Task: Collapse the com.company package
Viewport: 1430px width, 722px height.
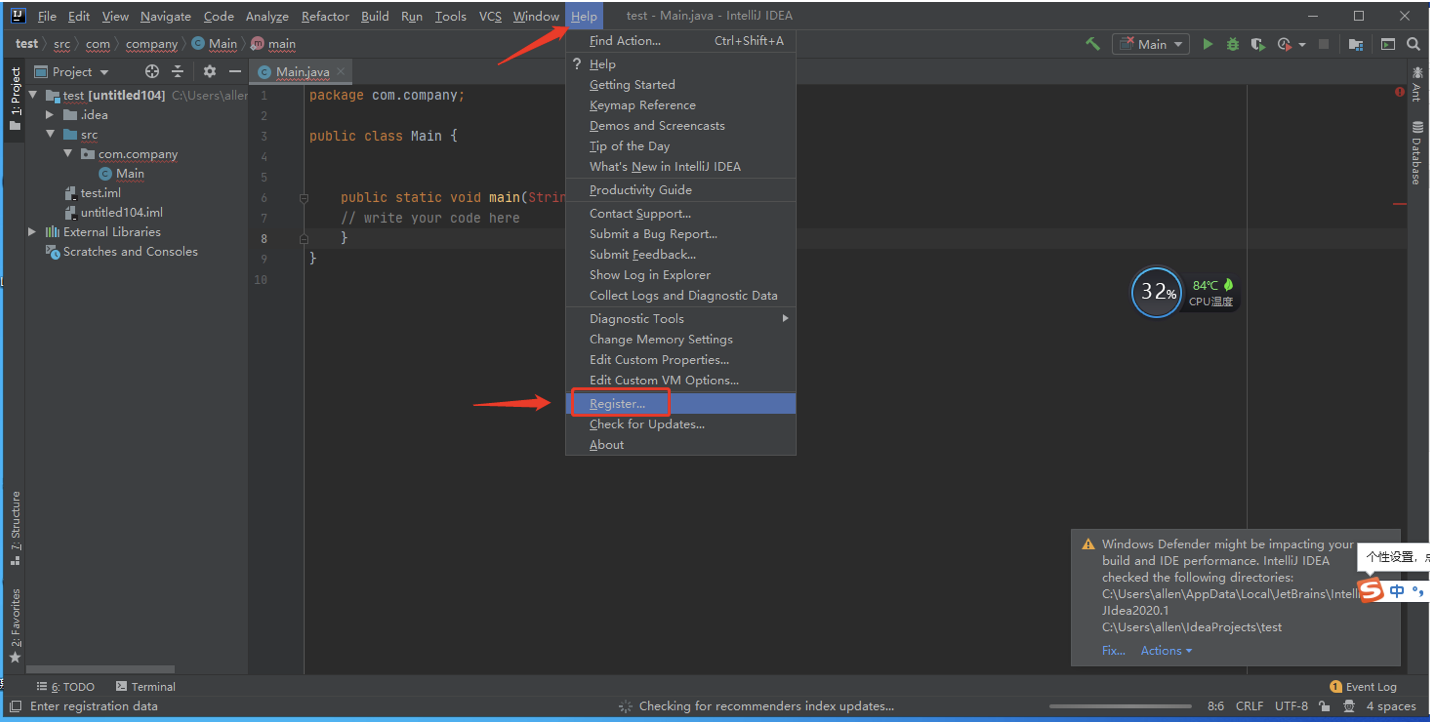Action: click(x=67, y=154)
